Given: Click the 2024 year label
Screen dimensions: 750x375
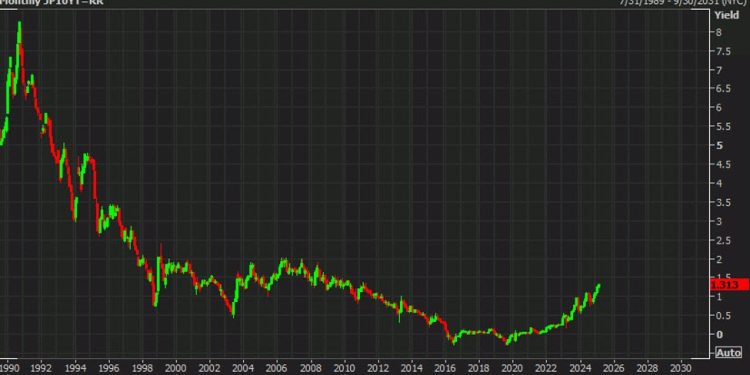Looking at the screenshot, I should [580, 368].
